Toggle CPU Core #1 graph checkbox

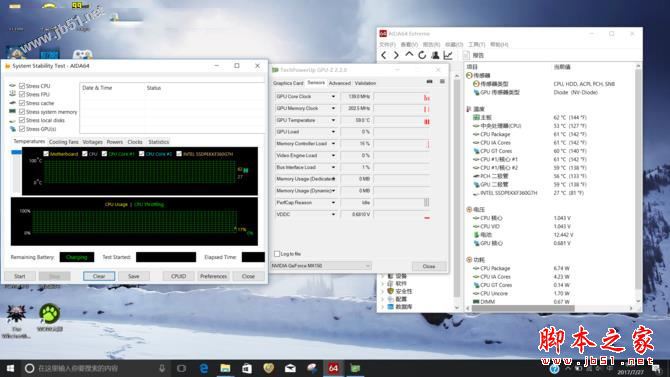click(x=104, y=153)
